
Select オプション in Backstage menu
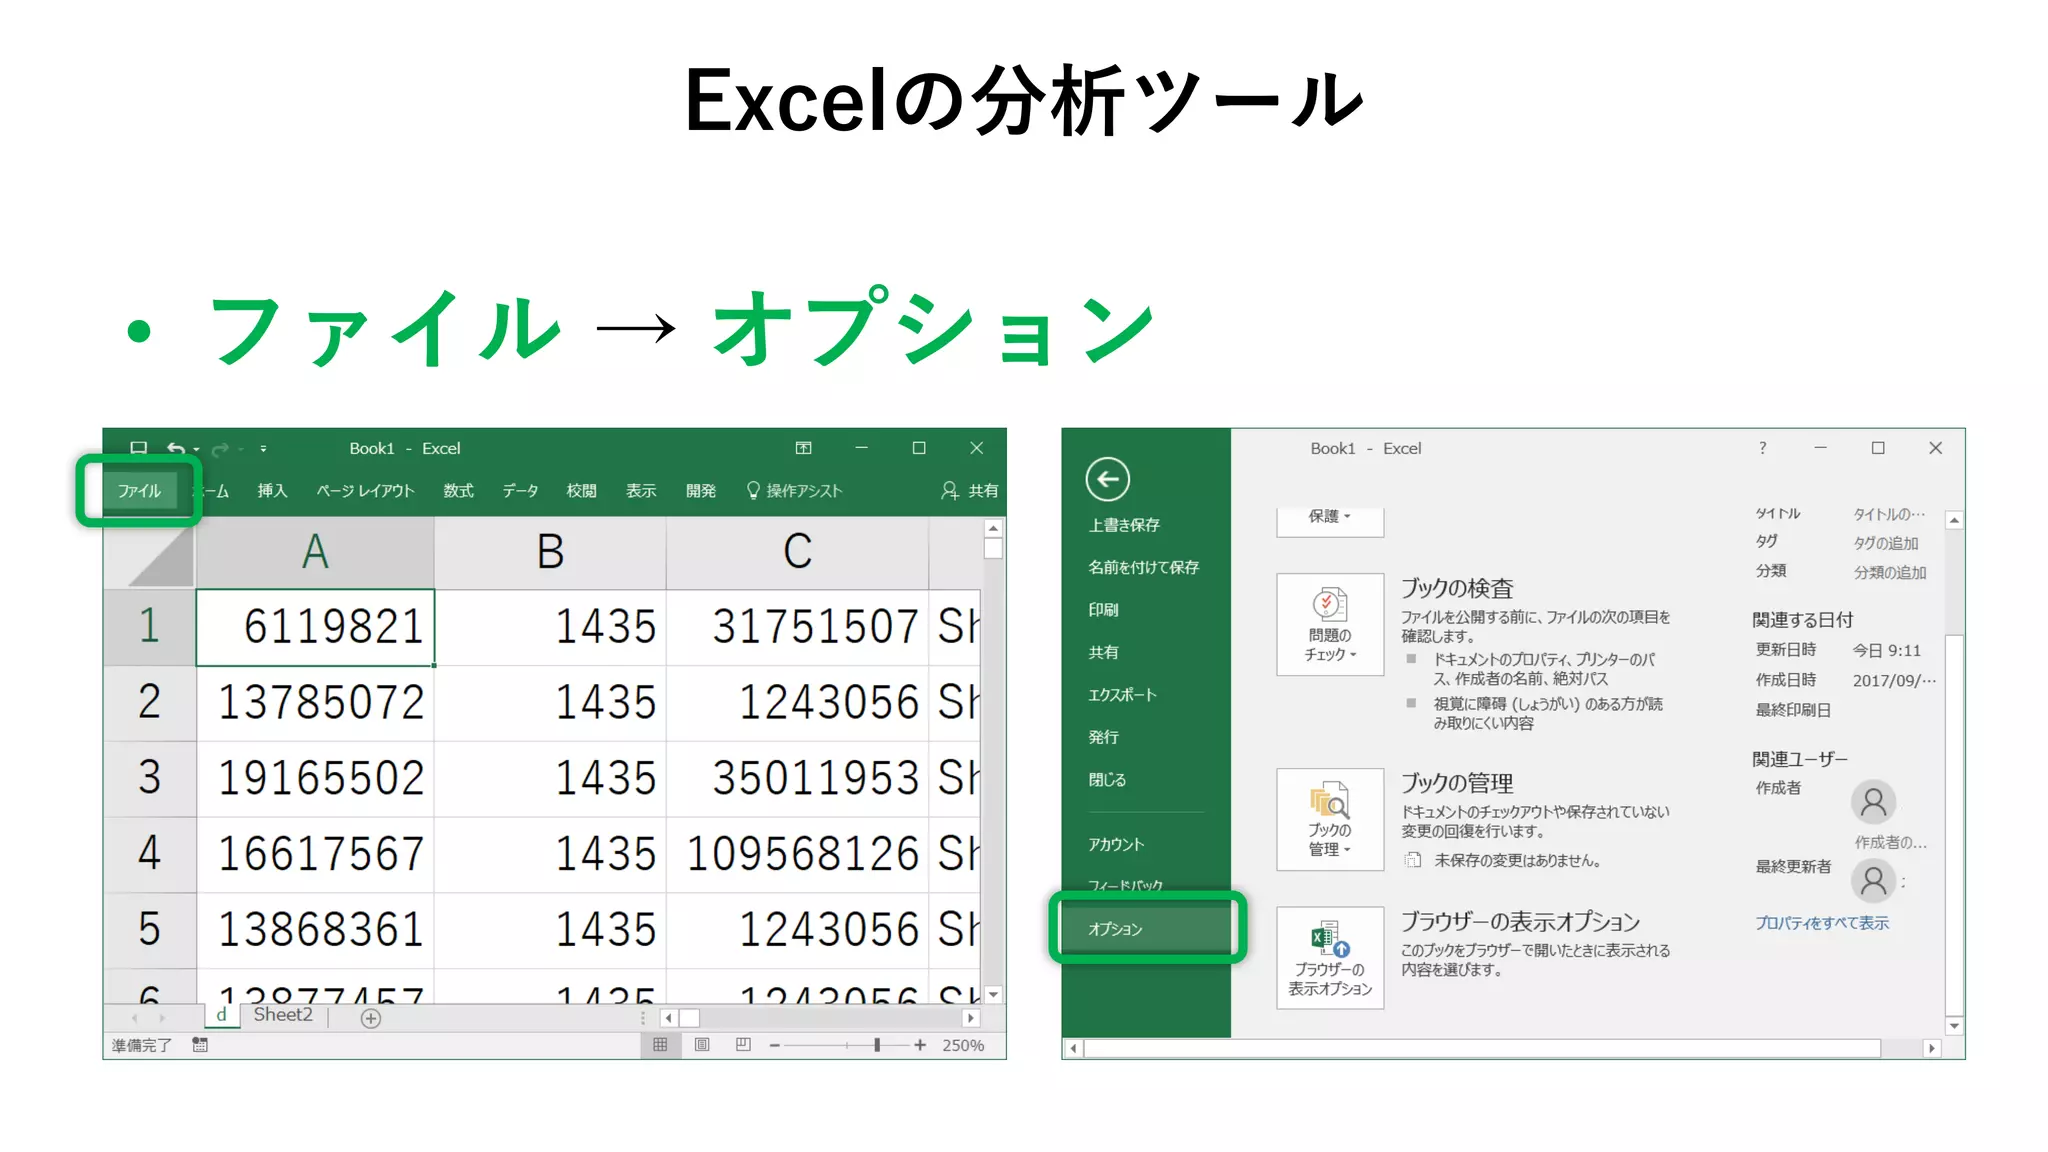[x=1146, y=929]
